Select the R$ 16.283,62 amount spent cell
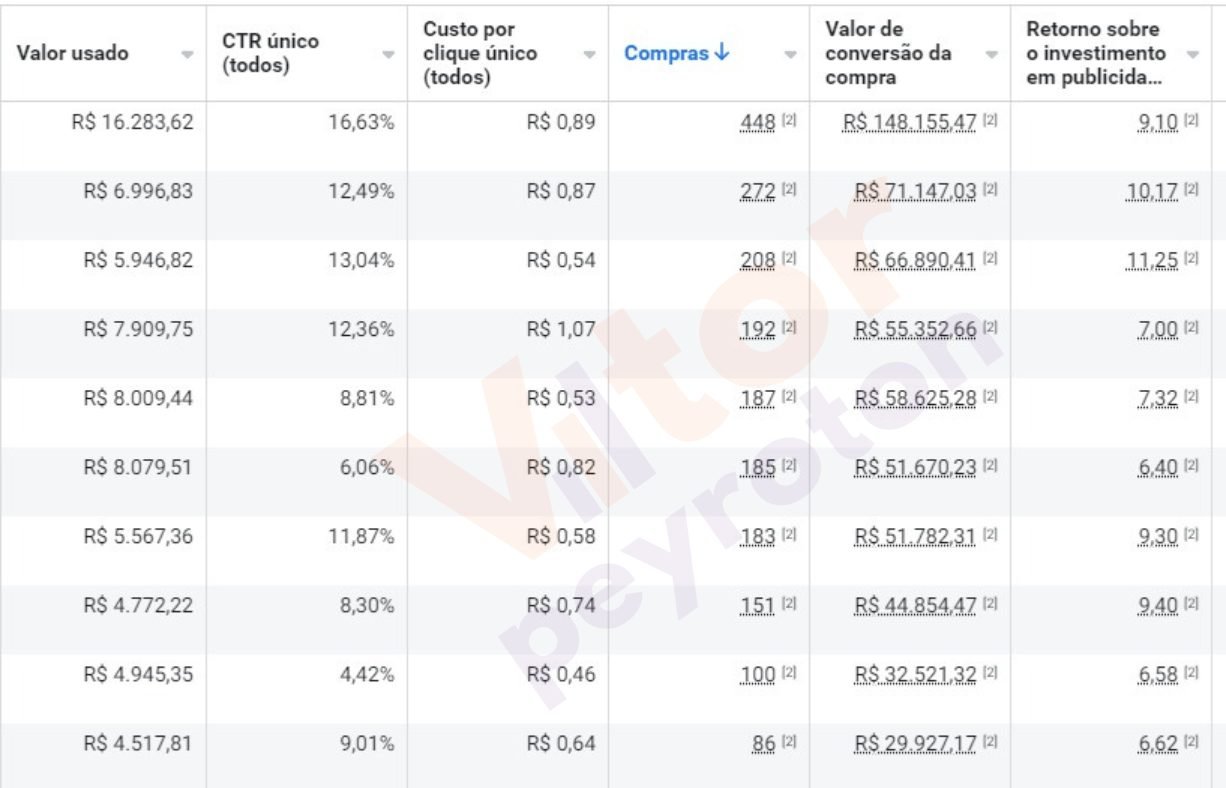The height and width of the screenshot is (788, 1226). (138, 122)
